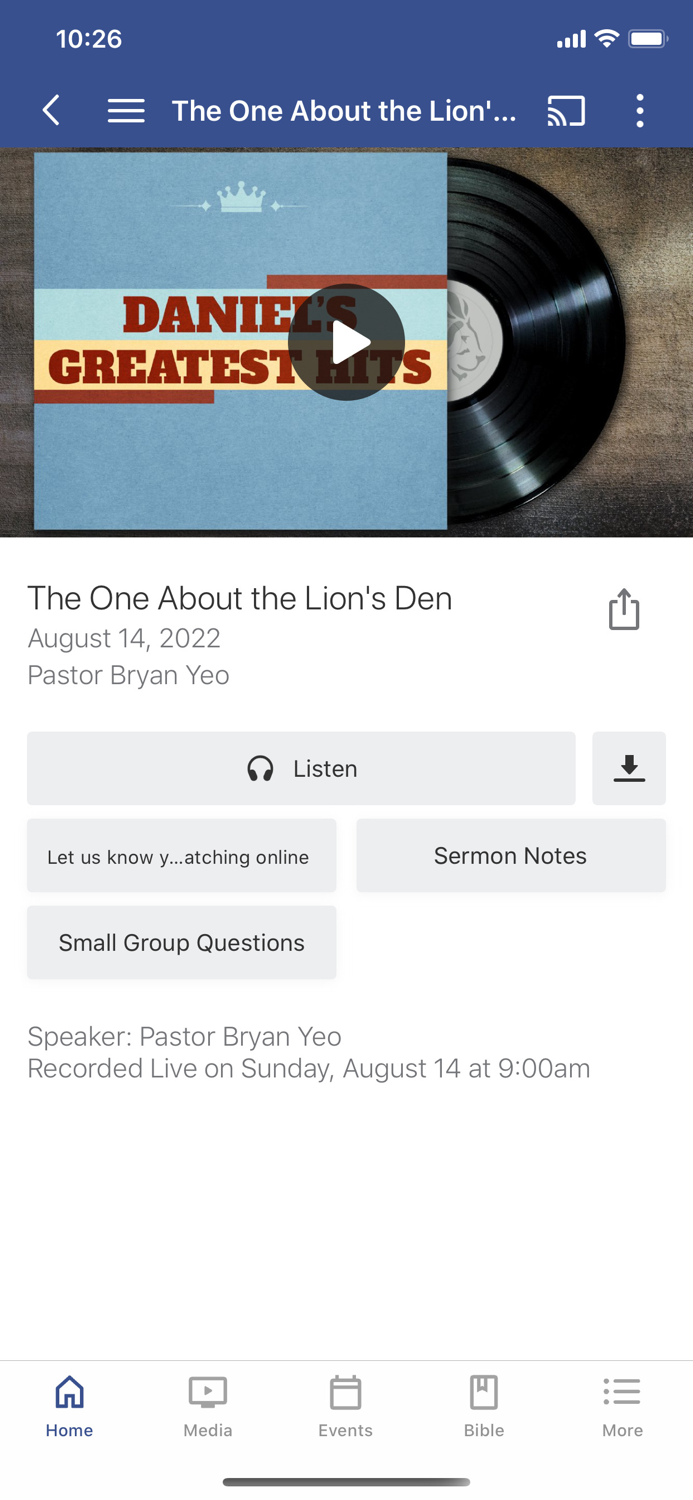Open the Small Group Questions
This screenshot has height=1500, width=693.
pos(181,942)
